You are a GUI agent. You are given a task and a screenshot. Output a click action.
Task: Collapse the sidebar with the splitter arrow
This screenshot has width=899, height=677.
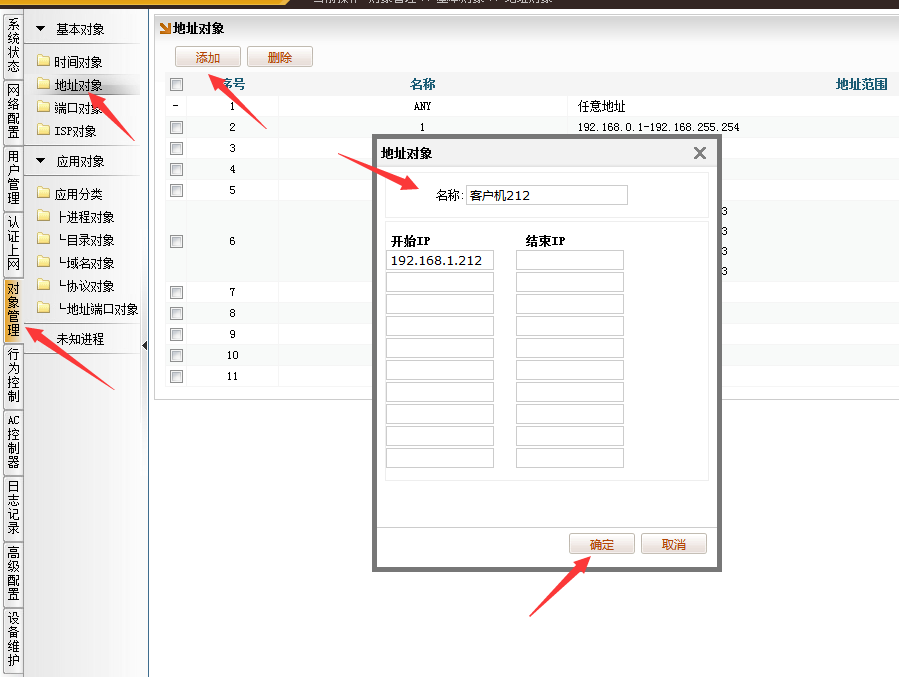coord(144,345)
